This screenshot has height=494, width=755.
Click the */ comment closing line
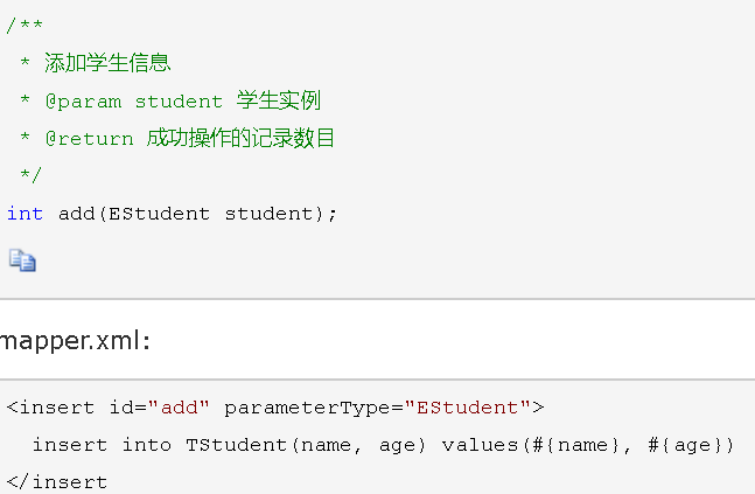pos(31,175)
